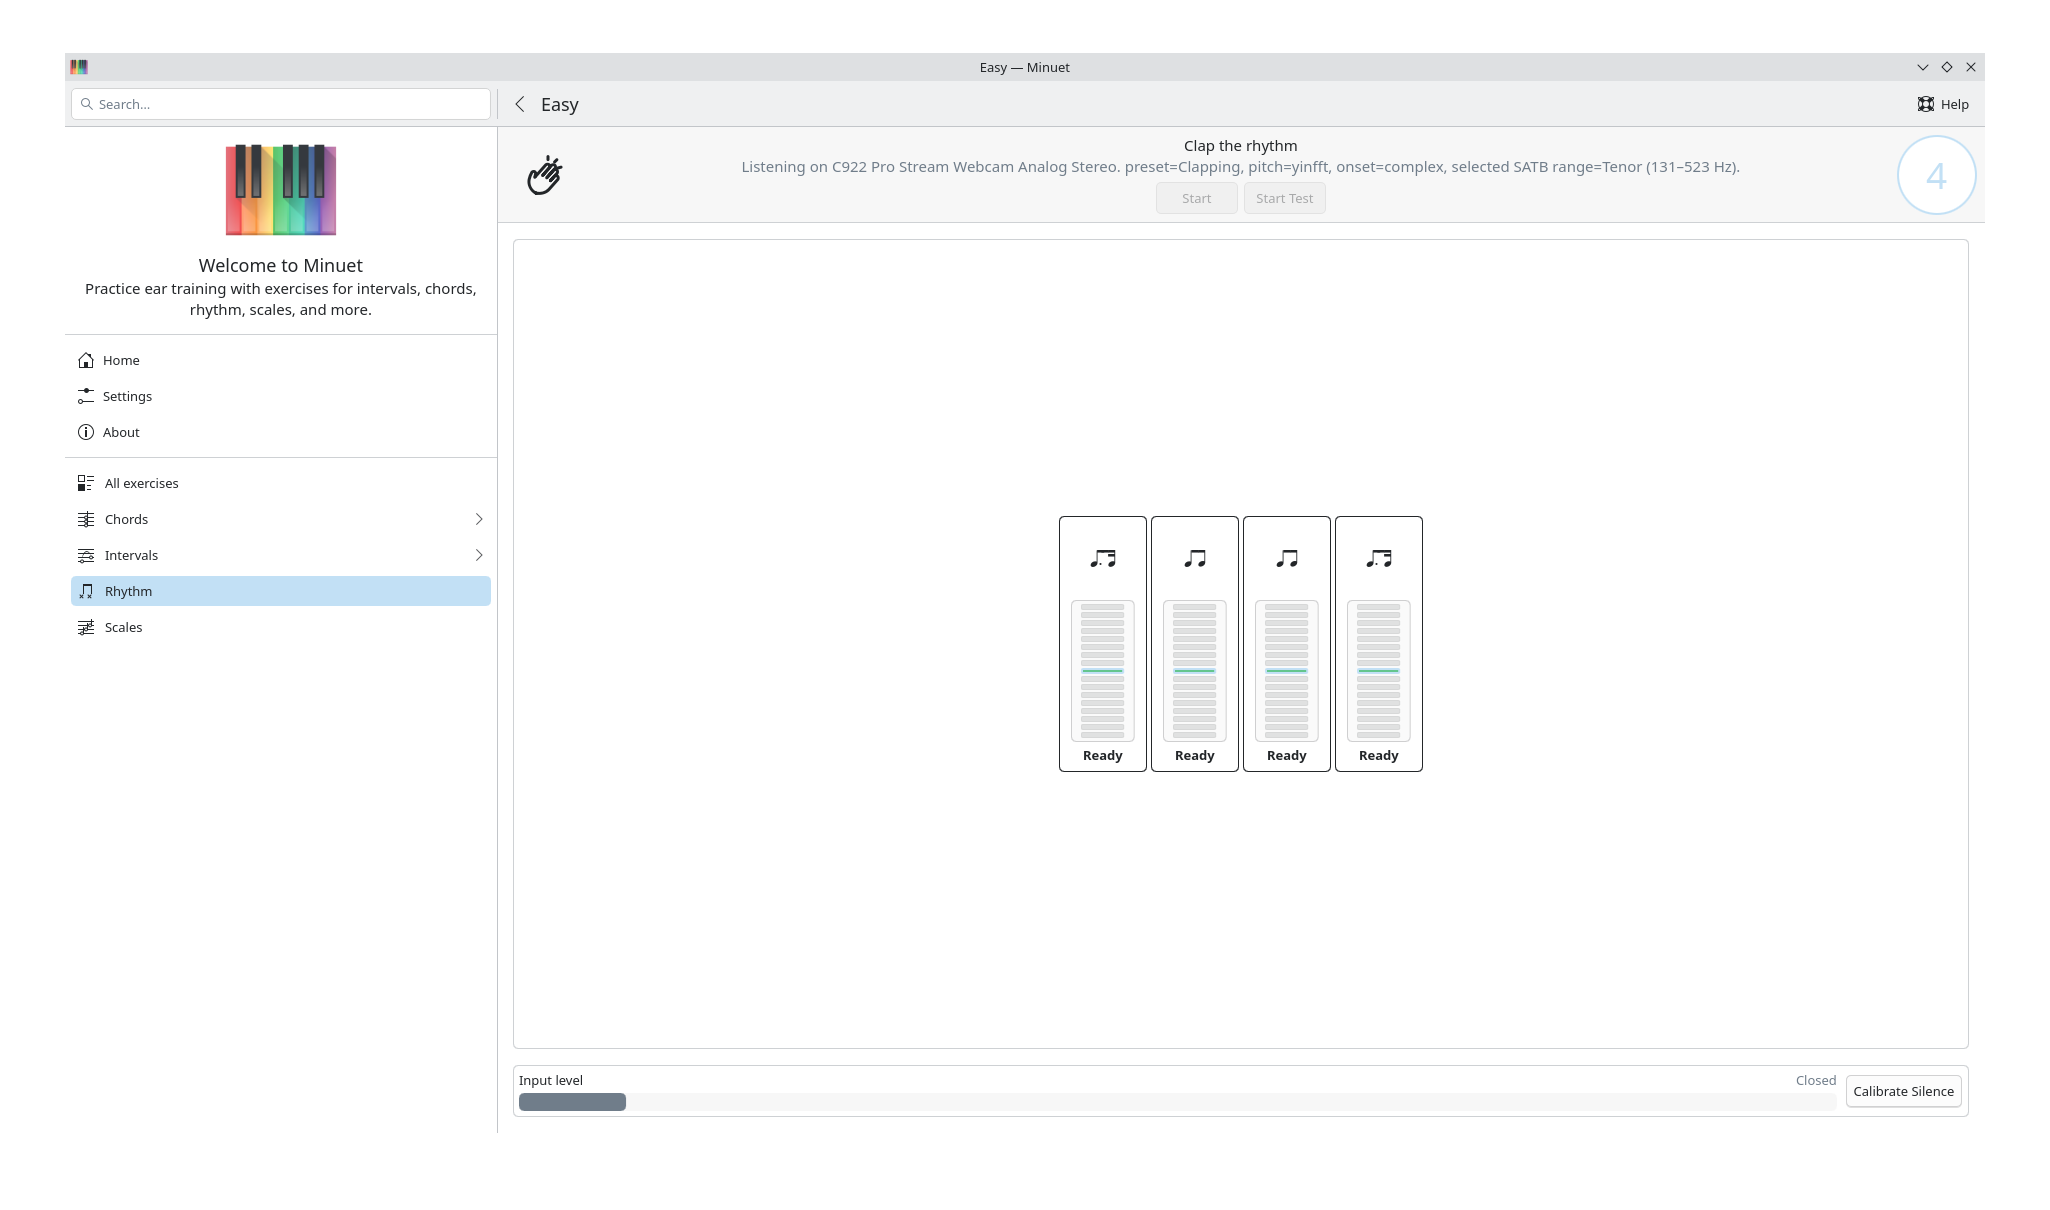This screenshot has height=1210, width=2050.
Task: Click the Input level meter bar
Action: click(1177, 1102)
